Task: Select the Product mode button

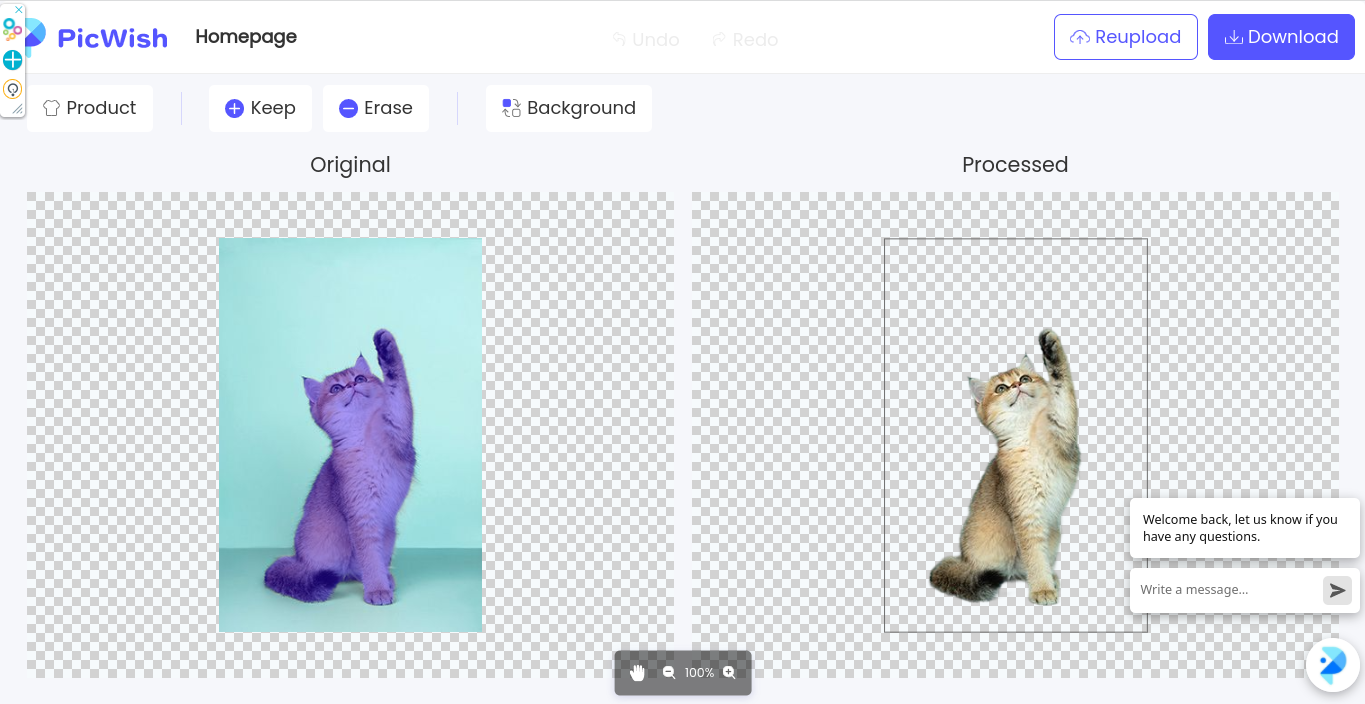Action: coord(89,108)
